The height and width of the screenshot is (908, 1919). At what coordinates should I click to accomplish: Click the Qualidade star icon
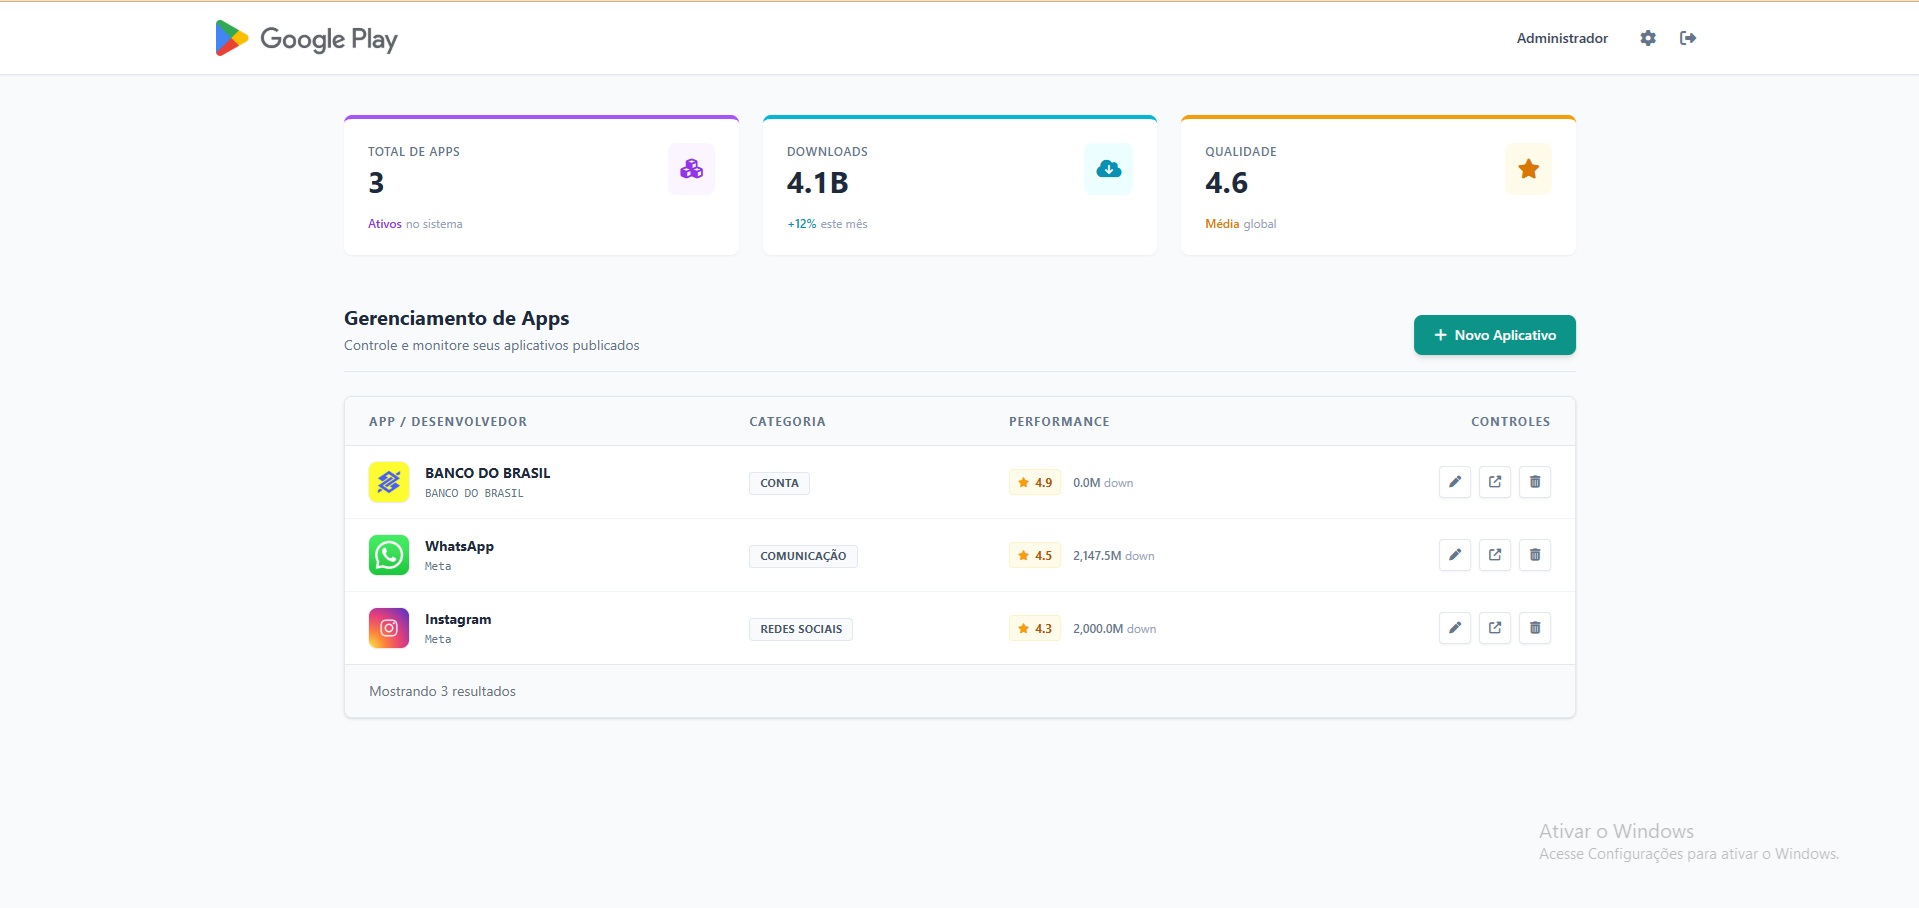tap(1527, 169)
